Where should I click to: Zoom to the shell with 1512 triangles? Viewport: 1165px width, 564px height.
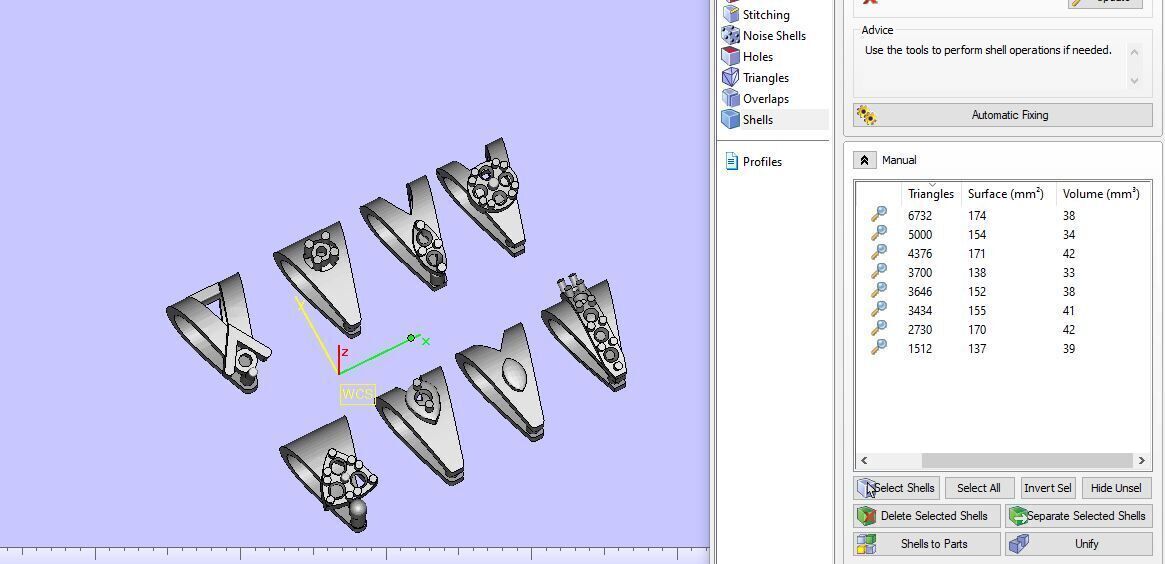[x=878, y=349]
